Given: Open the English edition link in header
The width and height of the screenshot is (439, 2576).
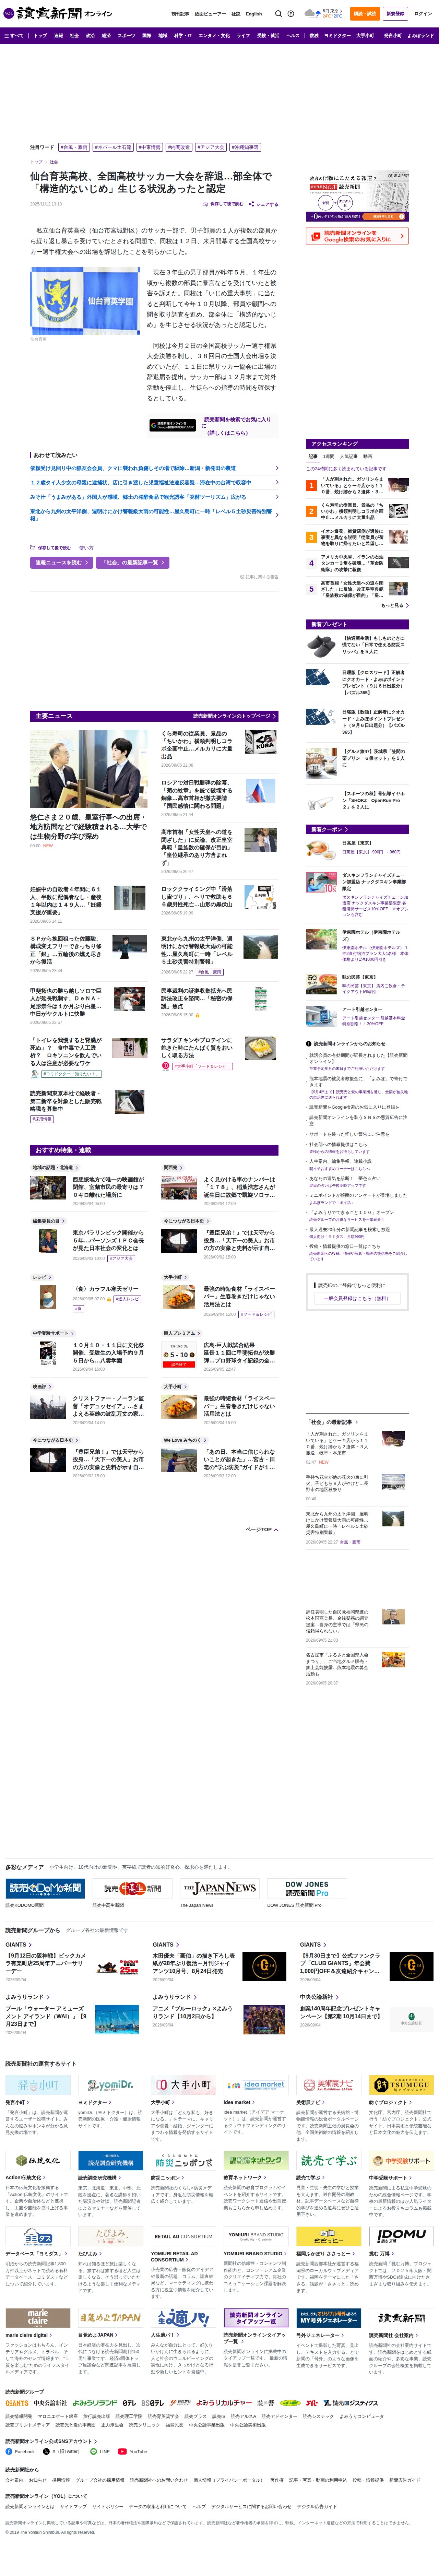Looking at the screenshot, I should coord(254,14).
